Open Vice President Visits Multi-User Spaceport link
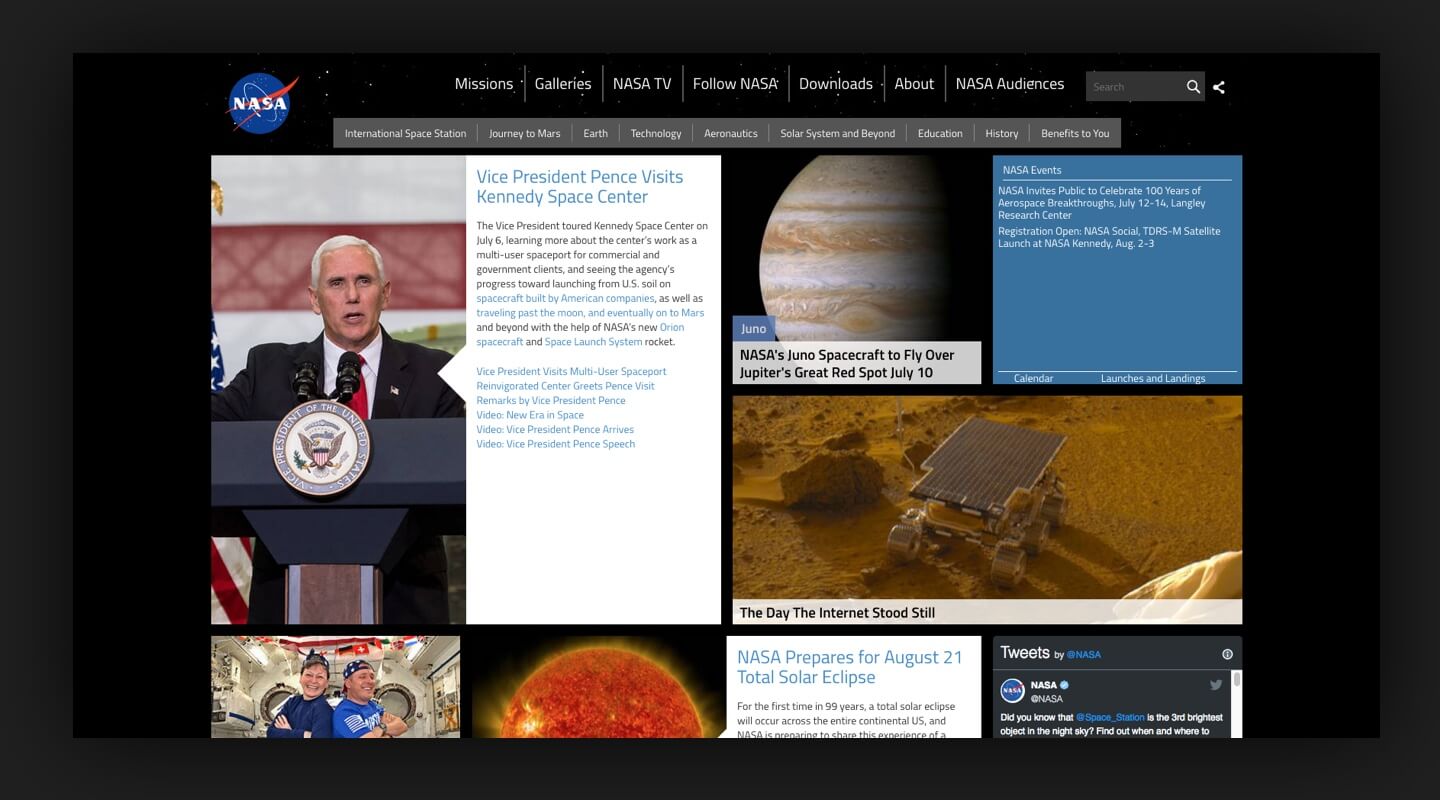The height and width of the screenshot is (800, 1440). pyautogui.click(x=571, y=371)
